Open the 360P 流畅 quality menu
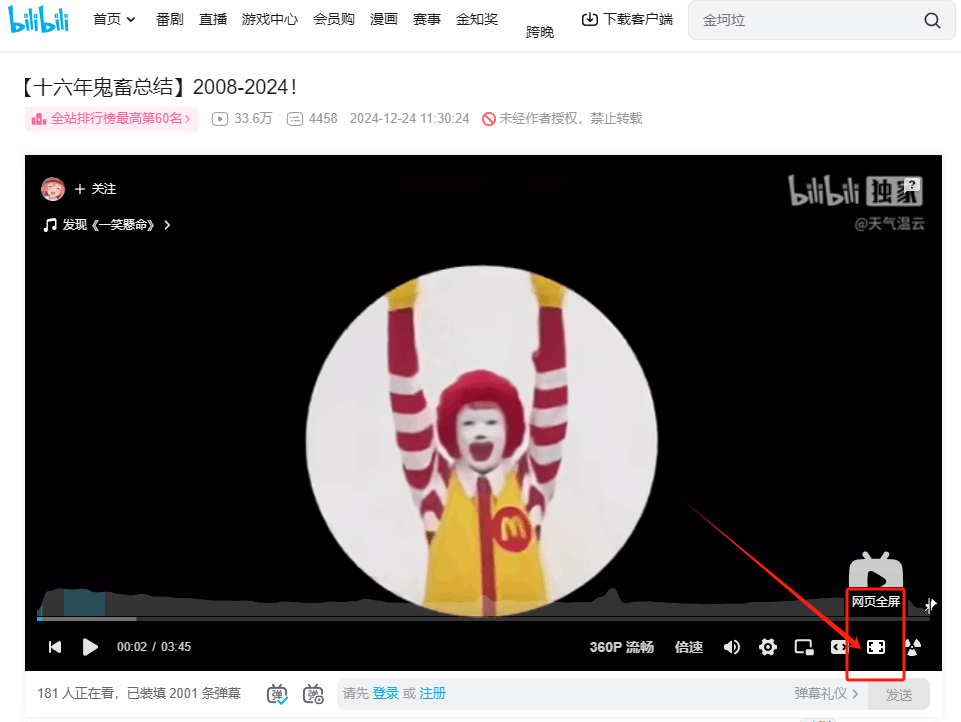The image size is (961, 722). coord(621,647)
